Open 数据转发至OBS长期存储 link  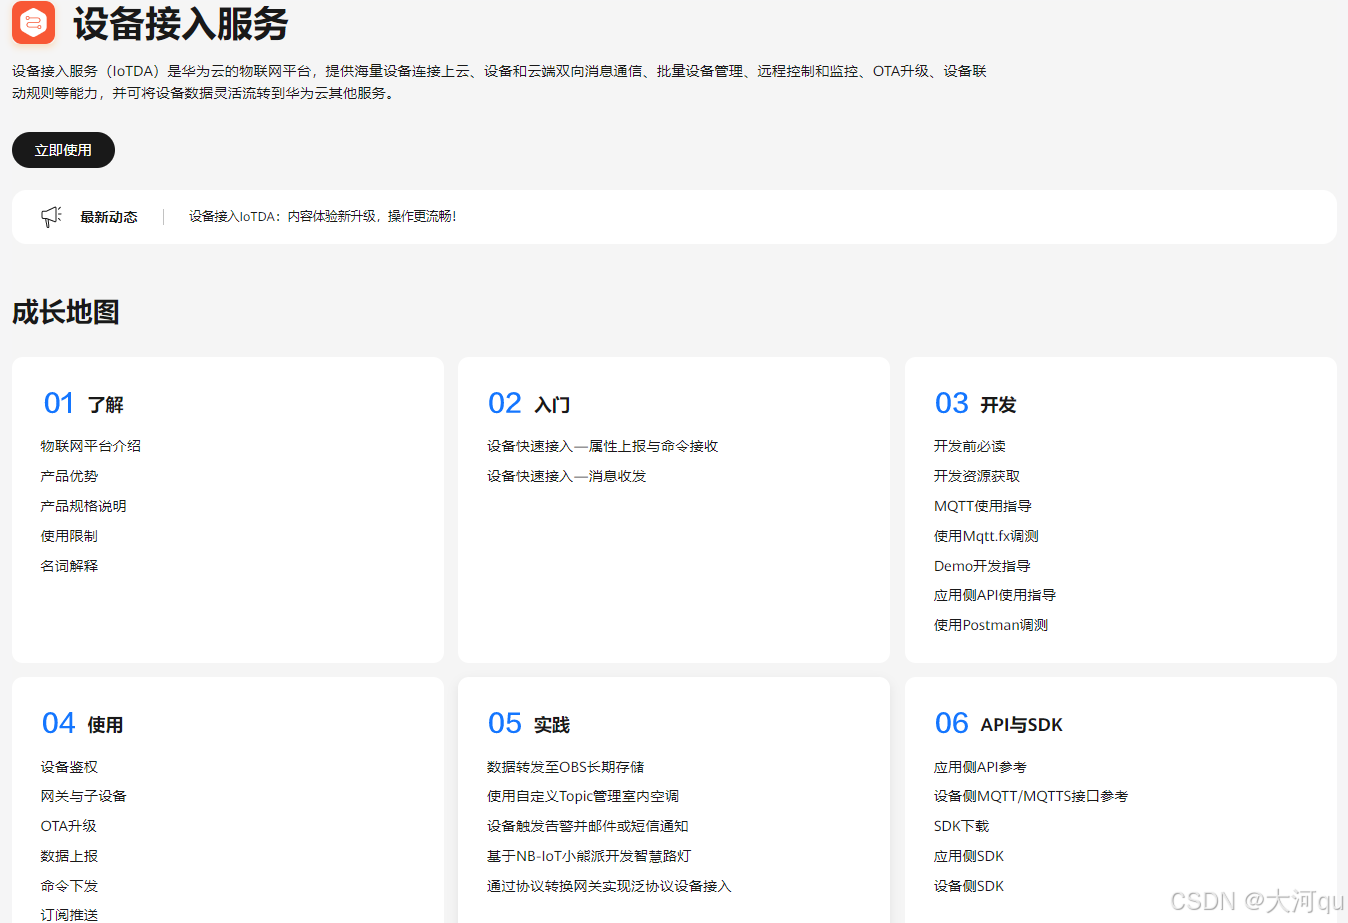tap(566, 767)
